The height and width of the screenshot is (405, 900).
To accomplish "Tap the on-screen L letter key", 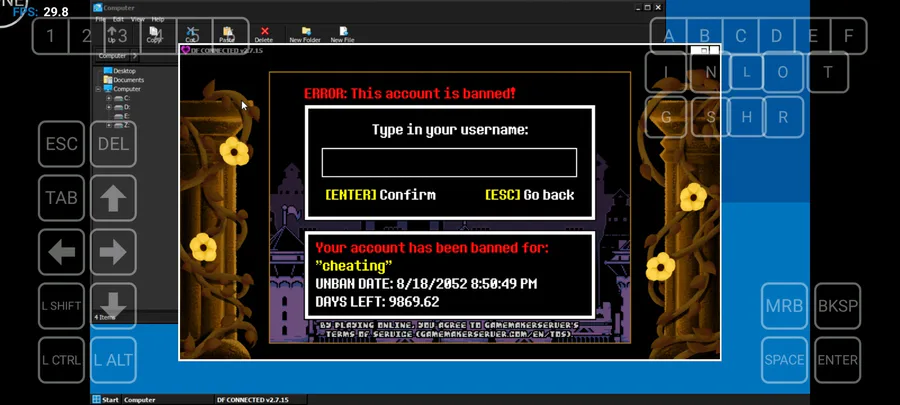I will [746, 72].
